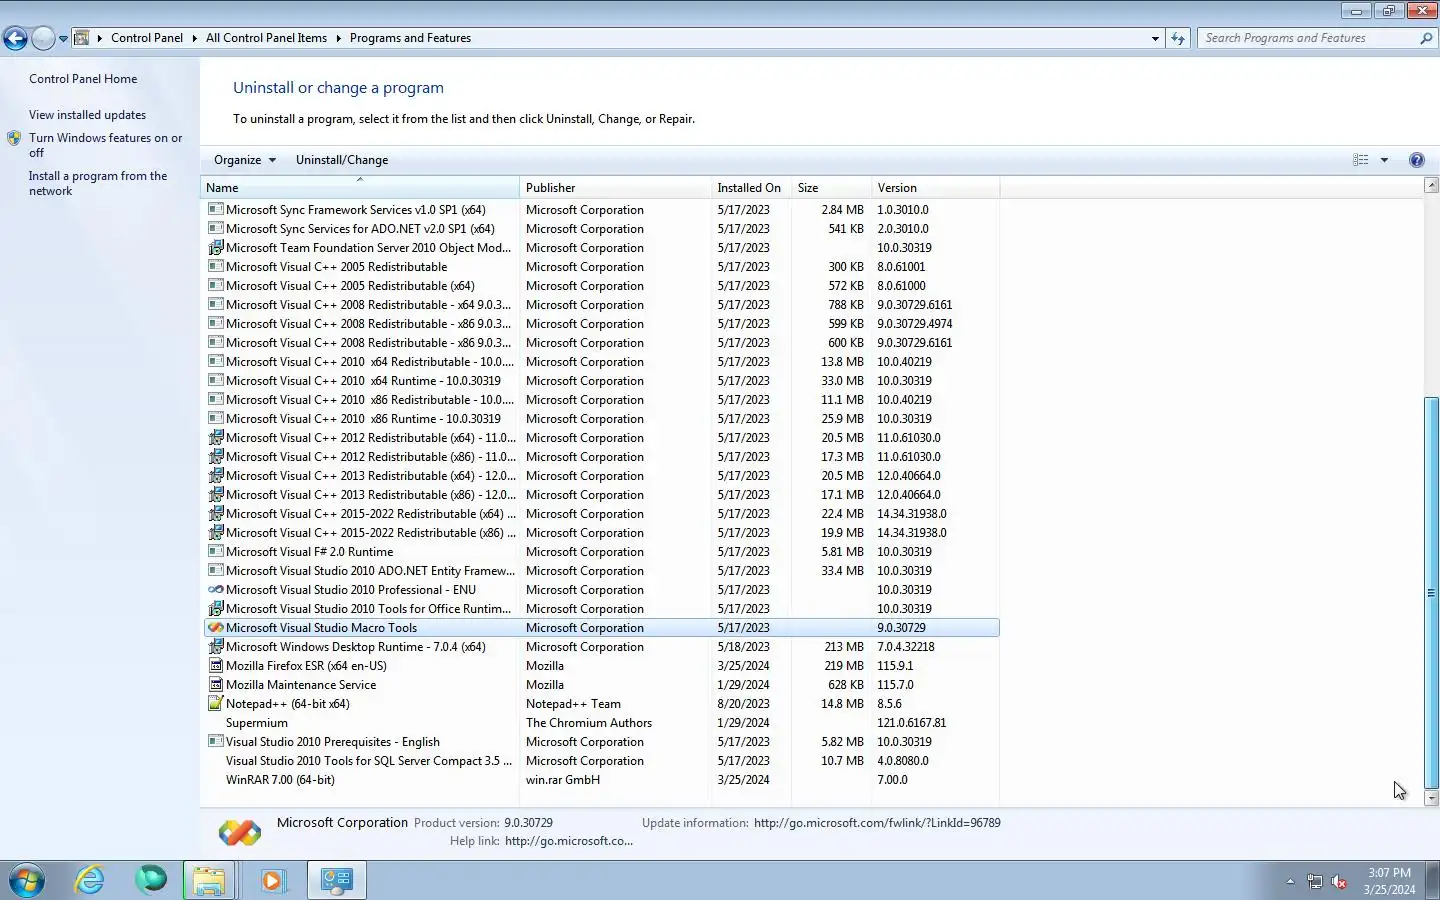Open the recent pages dropdown arrow
The image size is (1440, 900).
click(x=63, y=39)
